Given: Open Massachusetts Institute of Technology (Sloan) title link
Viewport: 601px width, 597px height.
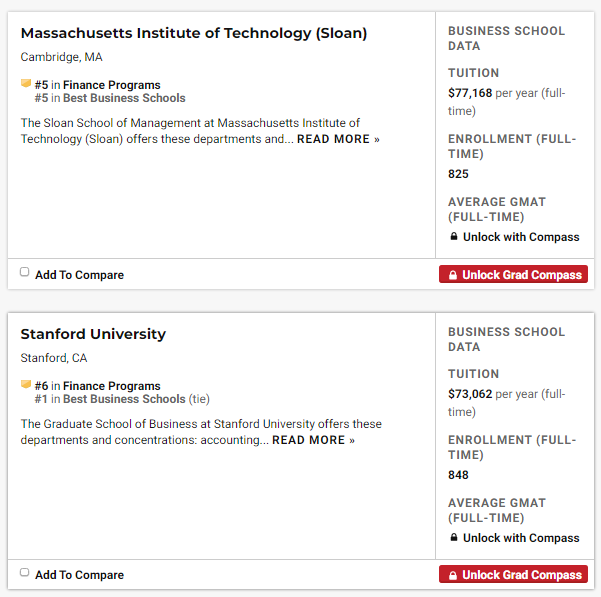Looking at the screenshot, I should [x=194, y=33].
